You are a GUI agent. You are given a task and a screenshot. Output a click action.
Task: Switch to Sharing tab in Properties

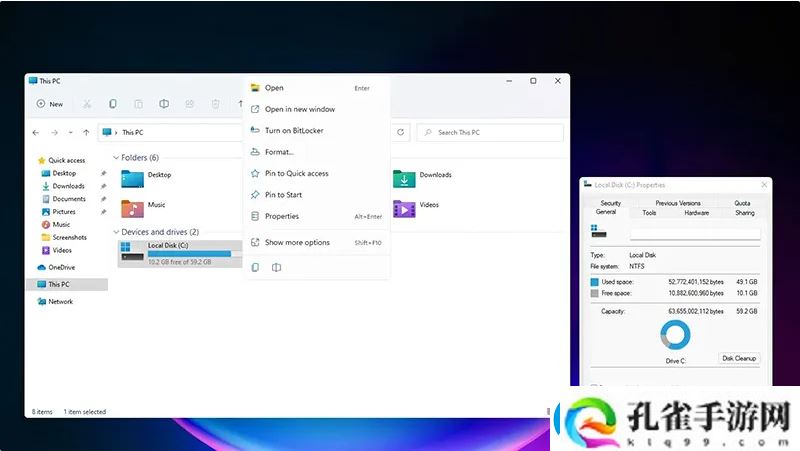click(x=744, y=213)
